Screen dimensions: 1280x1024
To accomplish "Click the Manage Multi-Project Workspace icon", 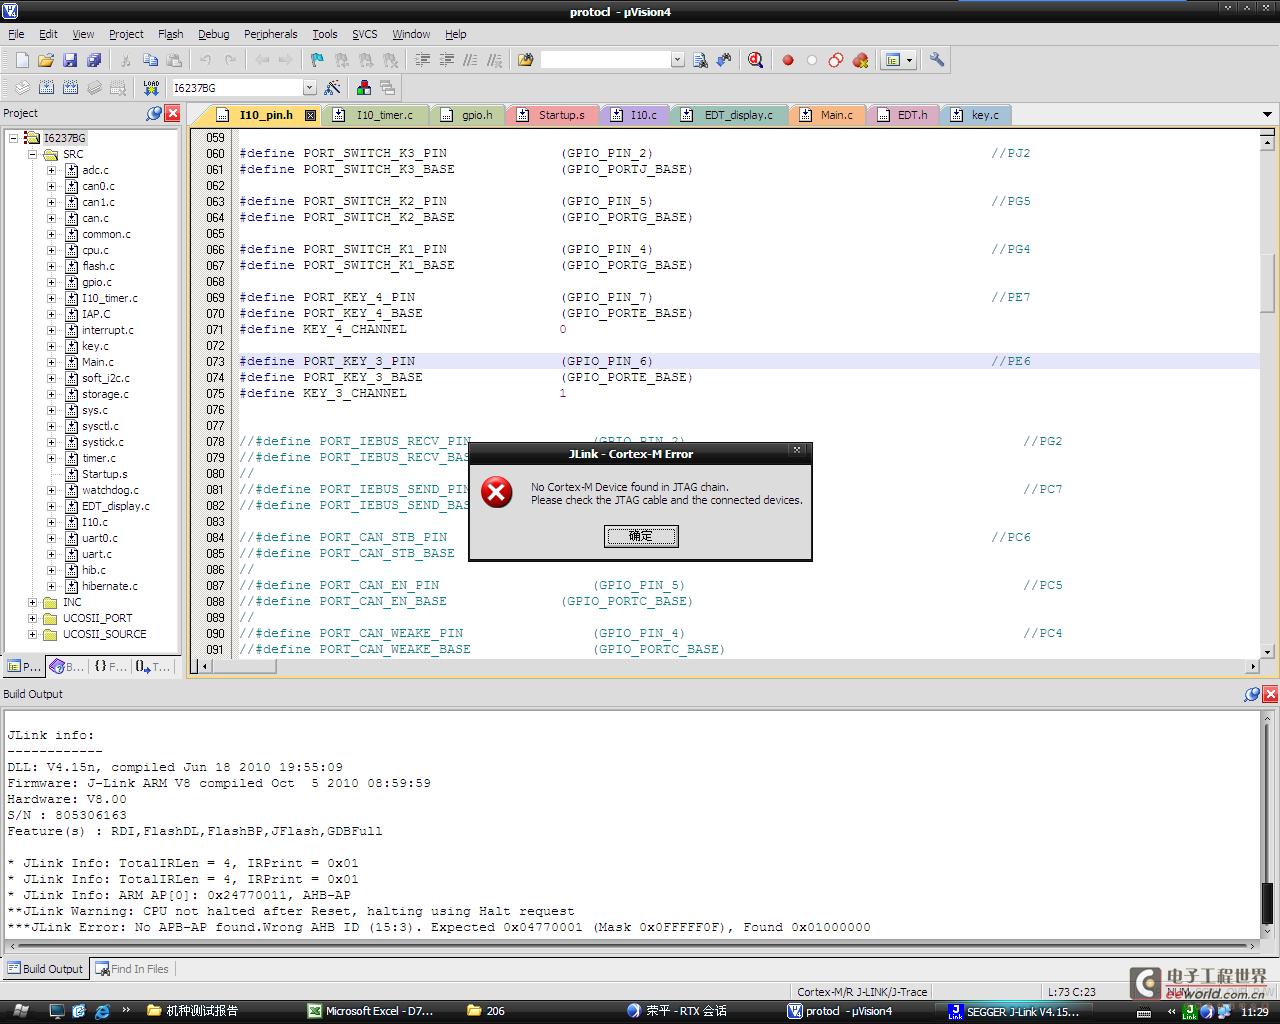I will pos(388,88).
